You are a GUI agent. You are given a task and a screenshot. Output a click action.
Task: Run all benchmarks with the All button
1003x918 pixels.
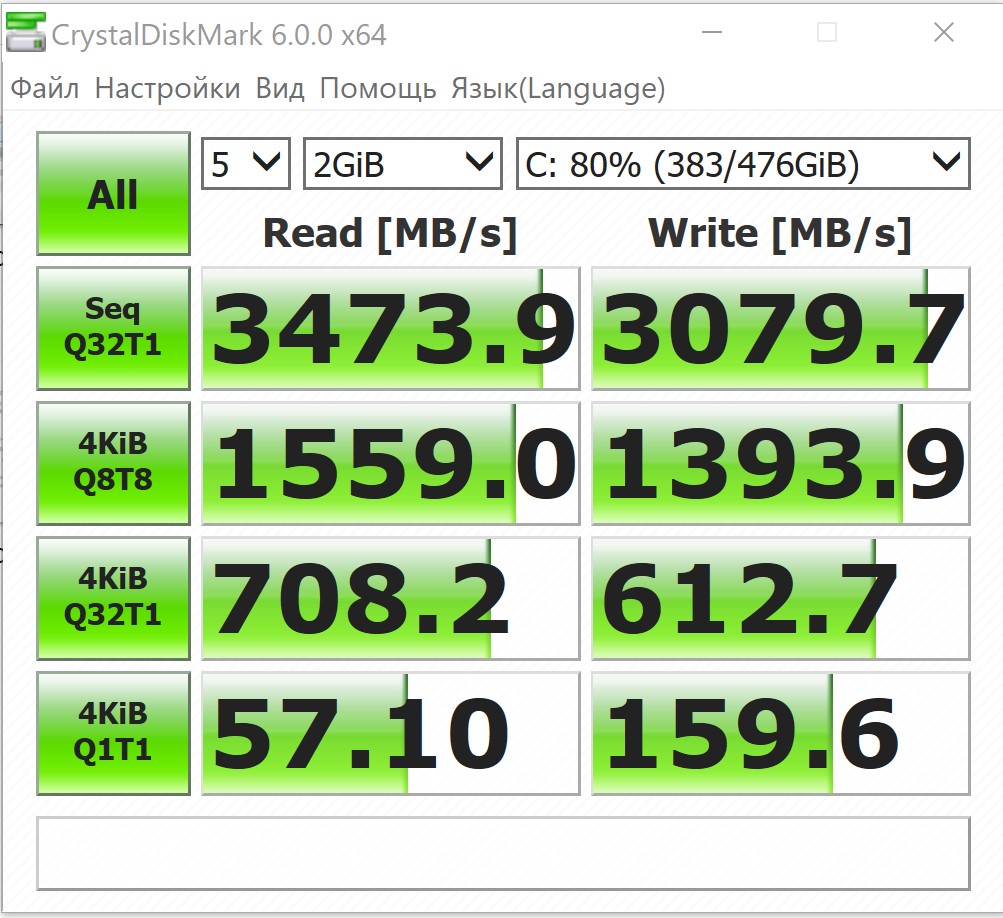tap(113, 193)
